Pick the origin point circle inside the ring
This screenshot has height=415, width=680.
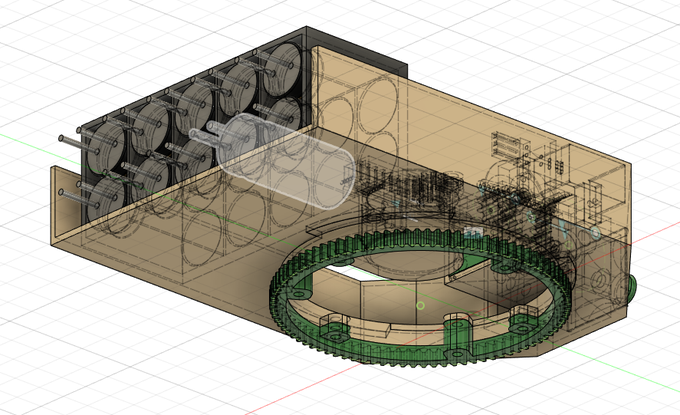click(x=420, y=306)
